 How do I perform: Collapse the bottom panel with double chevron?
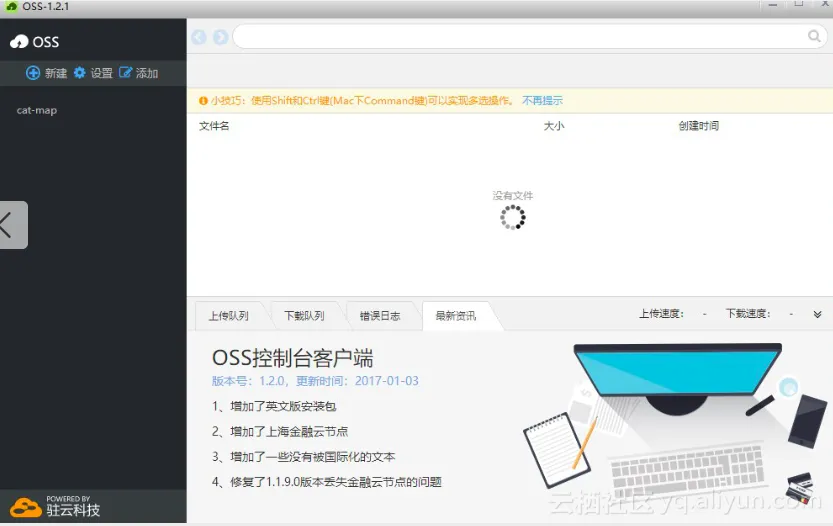point(817,314)
